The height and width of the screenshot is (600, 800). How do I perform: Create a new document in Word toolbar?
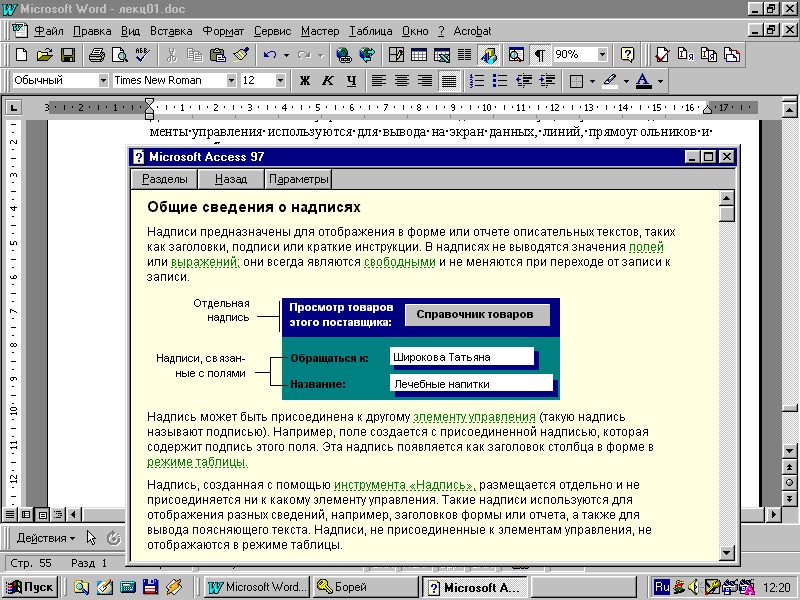click(x=21, y=55)
